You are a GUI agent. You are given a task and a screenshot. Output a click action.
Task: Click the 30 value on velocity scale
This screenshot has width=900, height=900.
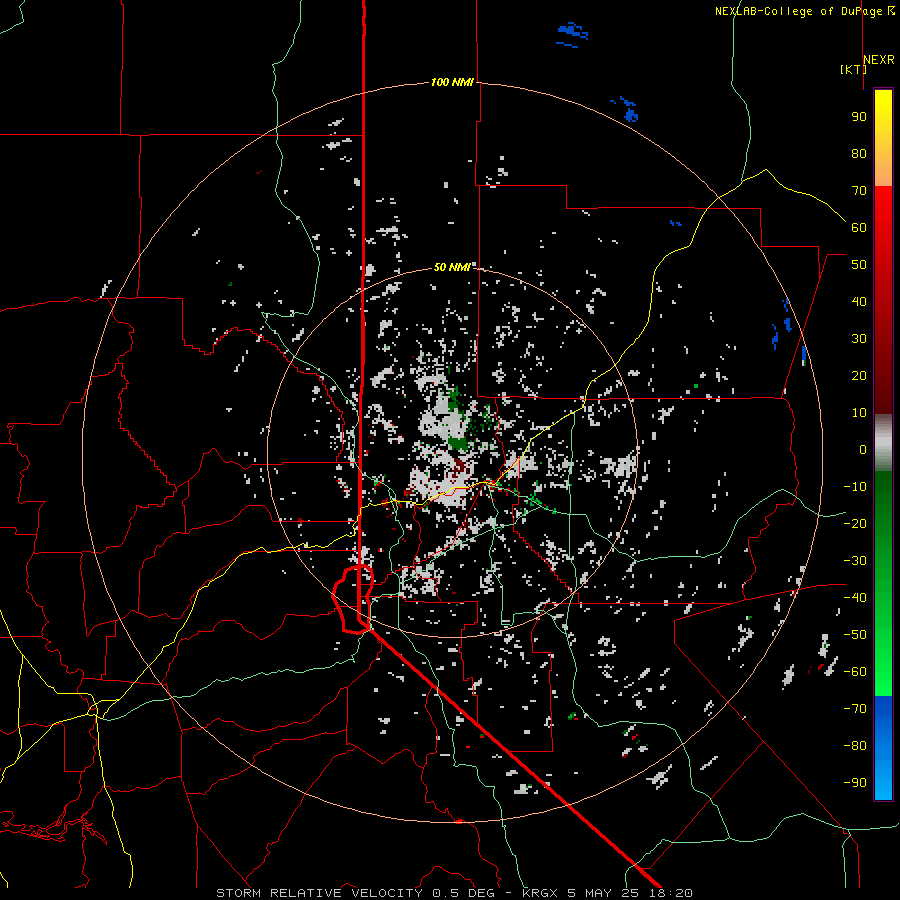tap(859, 339)
